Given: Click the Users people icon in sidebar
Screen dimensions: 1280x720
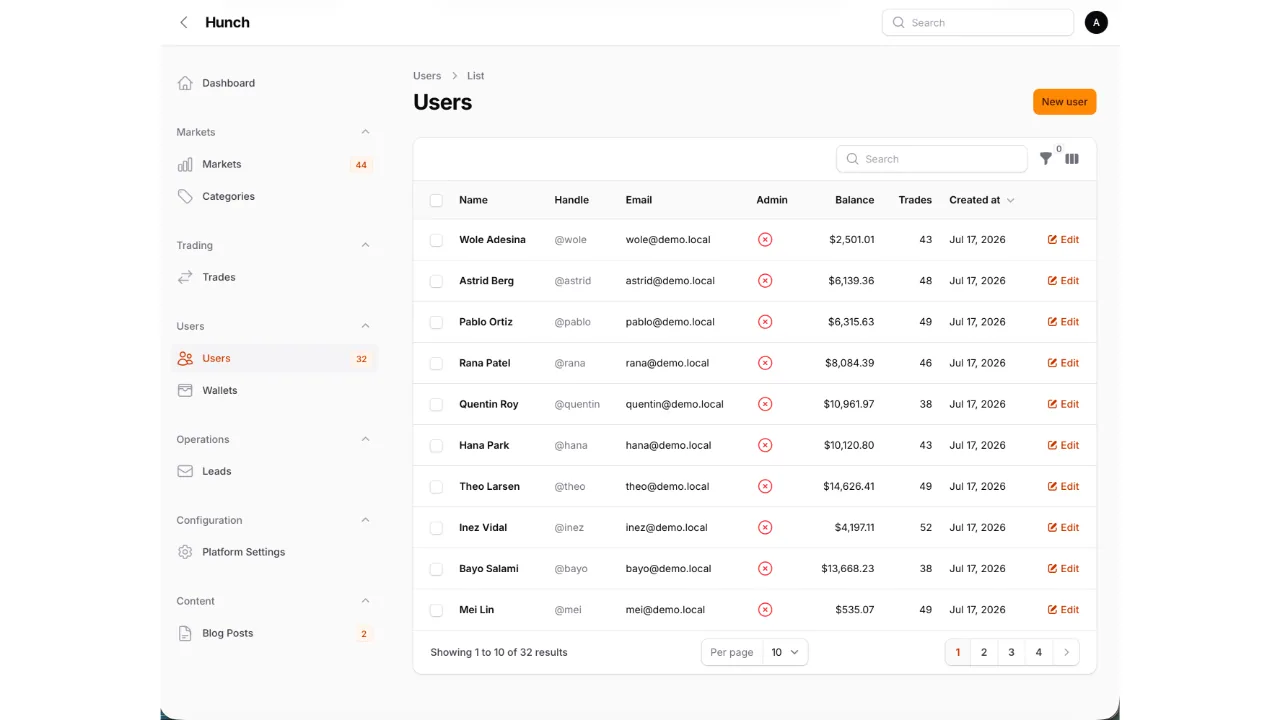Looking at the screenshot, I should pos(185,358).
